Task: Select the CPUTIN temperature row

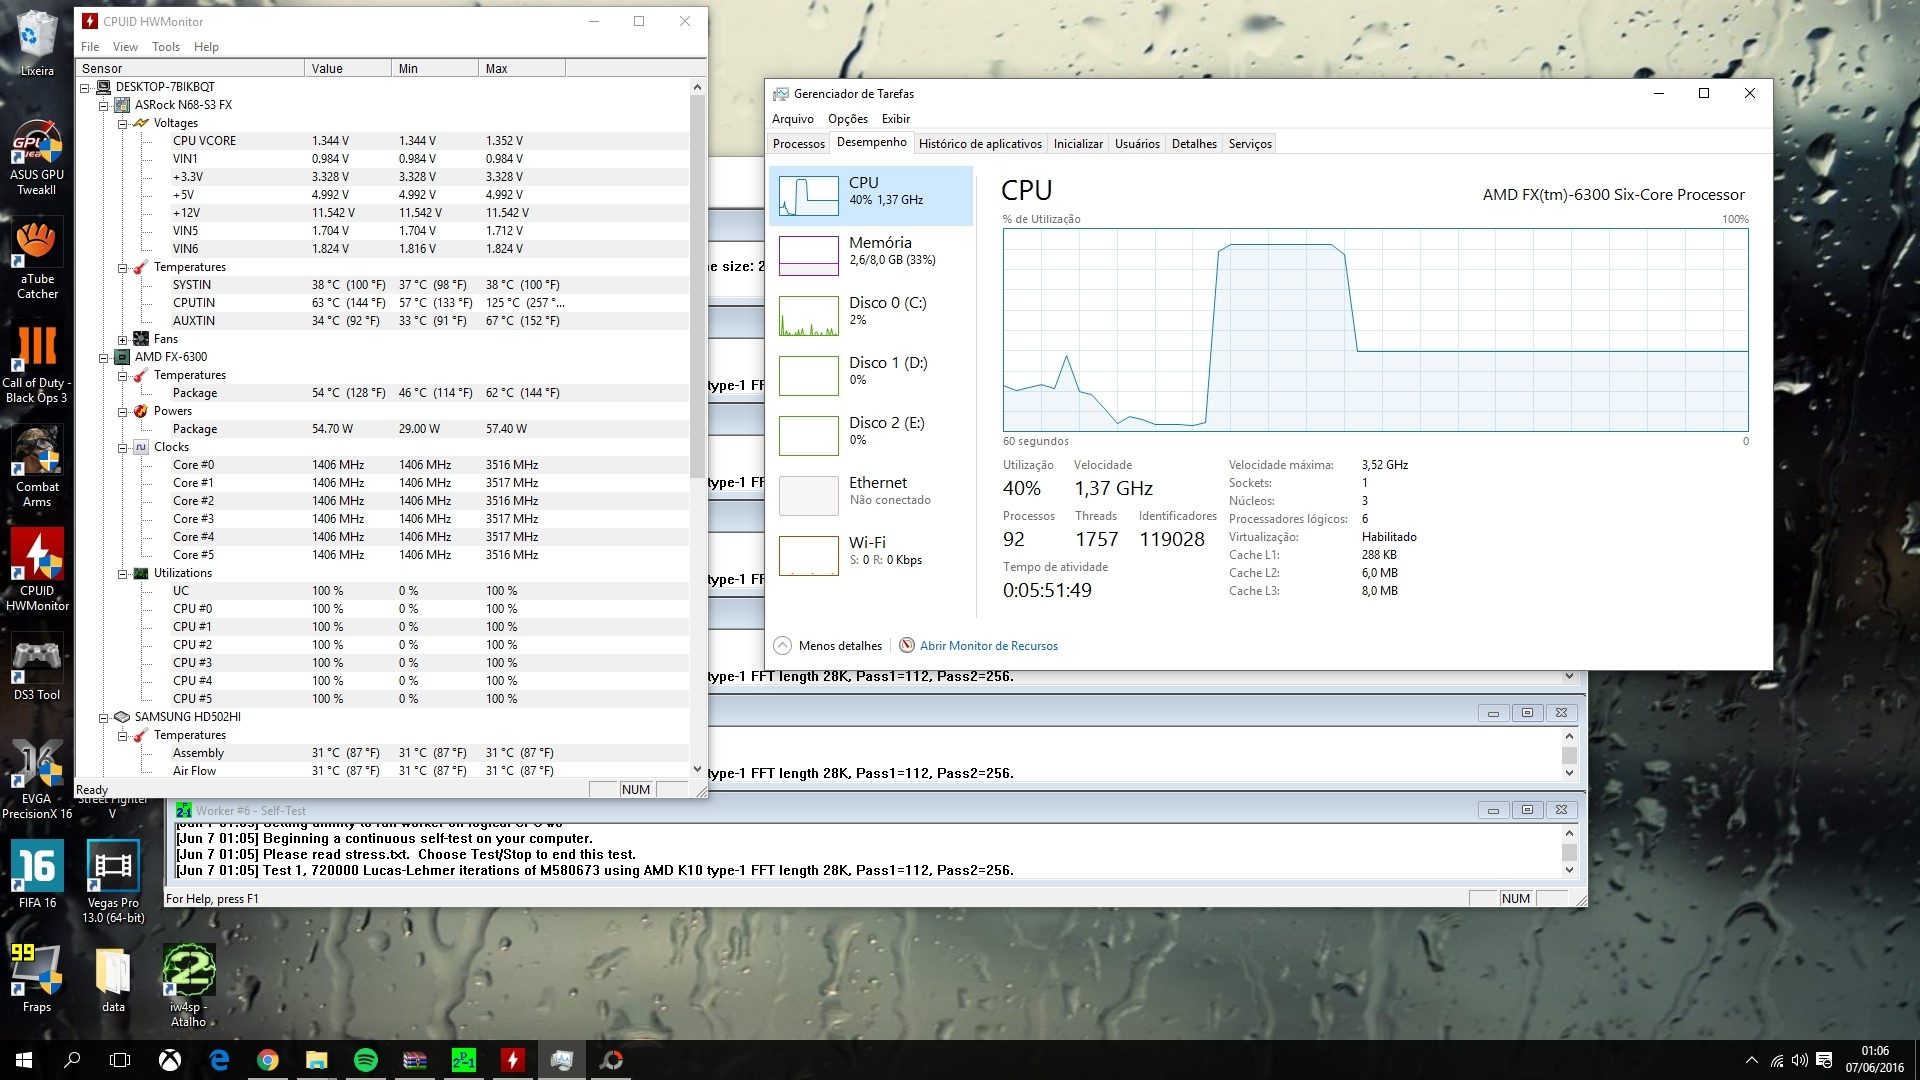Action: (x=384, y=303)
